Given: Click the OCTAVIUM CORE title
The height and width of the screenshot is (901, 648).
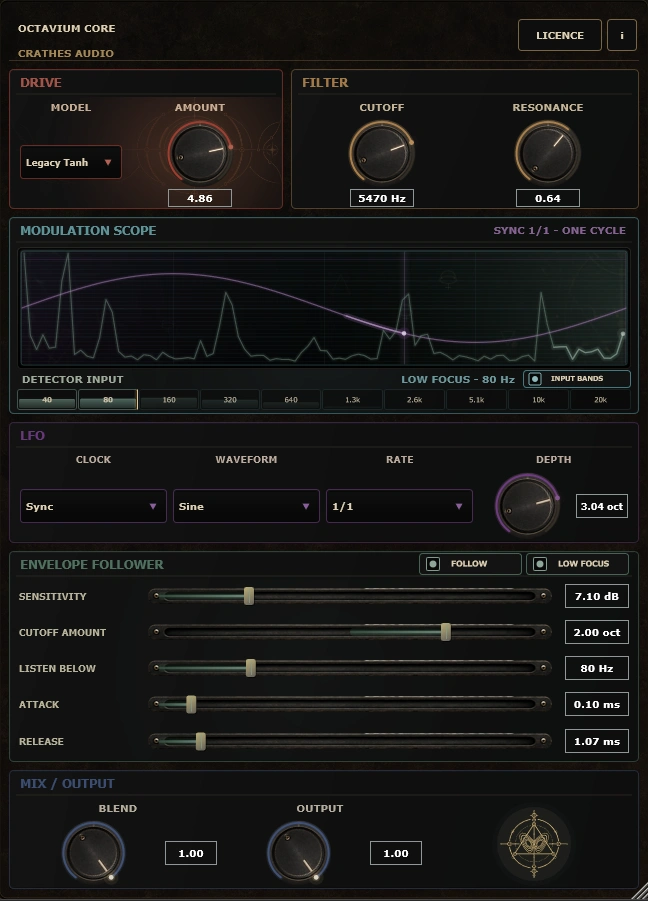Looking at the screenshot, I should [x=67, y=28].
